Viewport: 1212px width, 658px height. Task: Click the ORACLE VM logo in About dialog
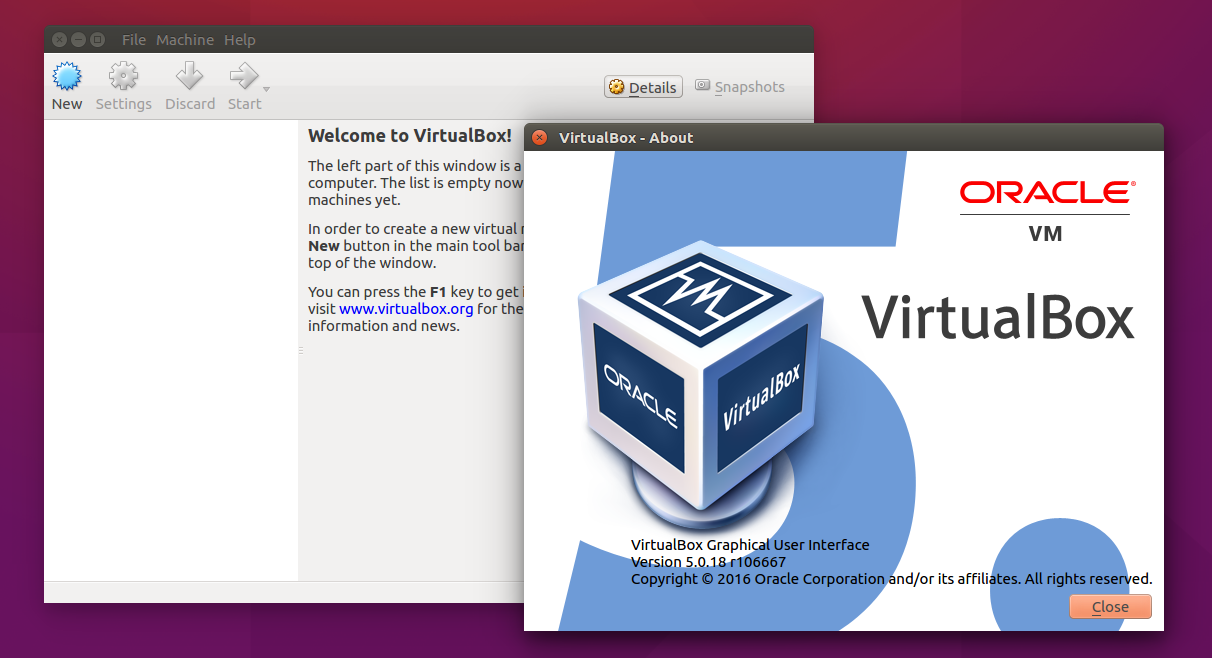[1046, 211]
